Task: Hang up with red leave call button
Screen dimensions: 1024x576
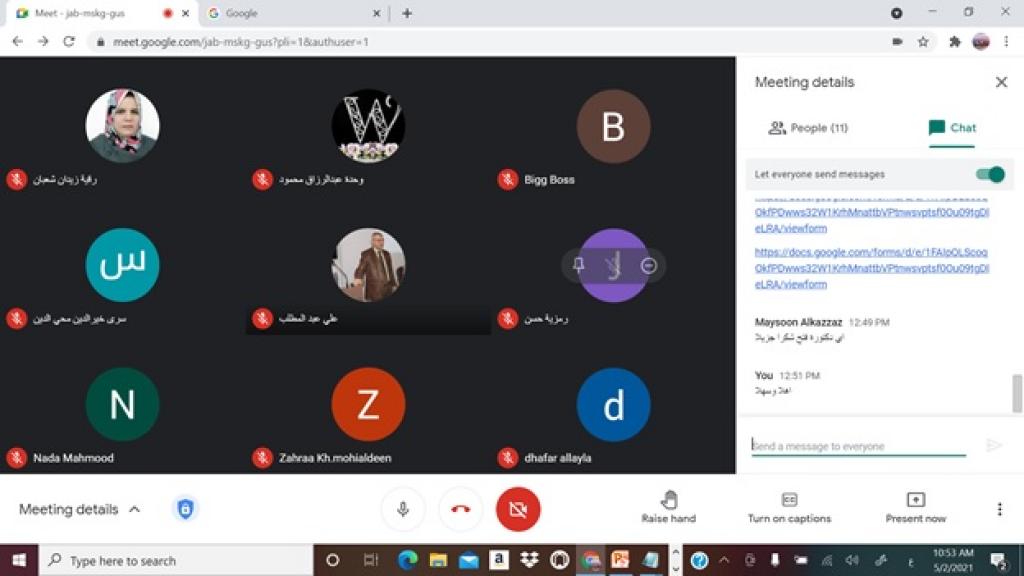Action: pyautogui.click(x=460, y=509)
